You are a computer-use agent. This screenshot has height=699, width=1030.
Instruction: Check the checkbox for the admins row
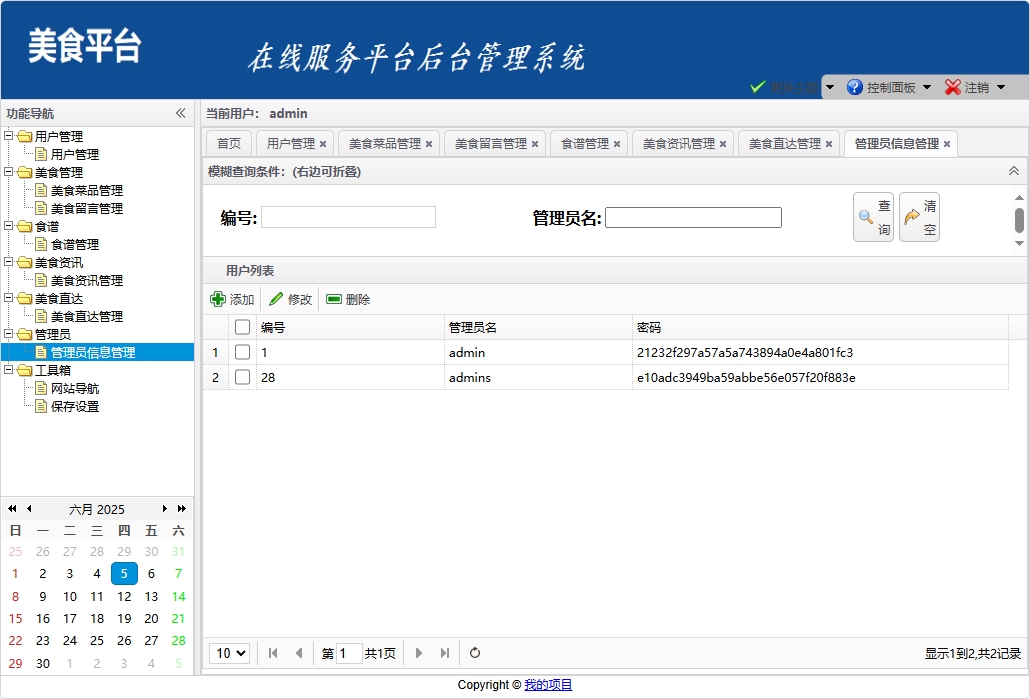point(240,377)
